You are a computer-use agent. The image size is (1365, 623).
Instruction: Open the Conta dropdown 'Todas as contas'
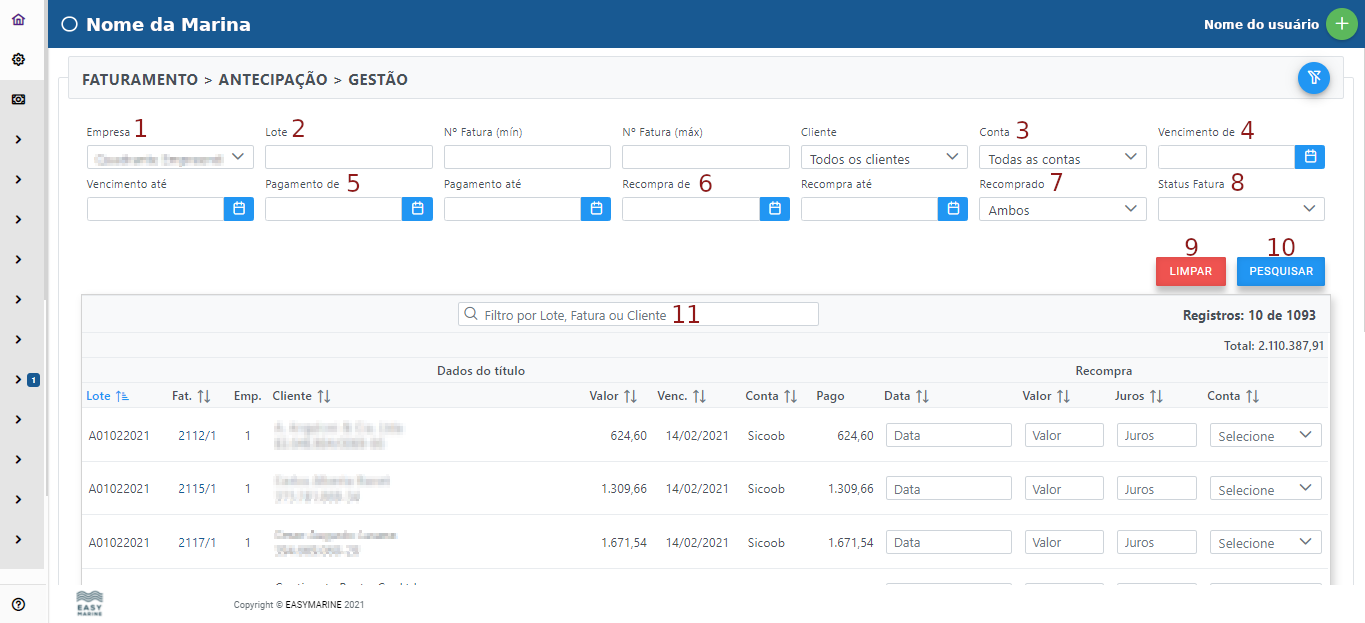point(1062,158)
